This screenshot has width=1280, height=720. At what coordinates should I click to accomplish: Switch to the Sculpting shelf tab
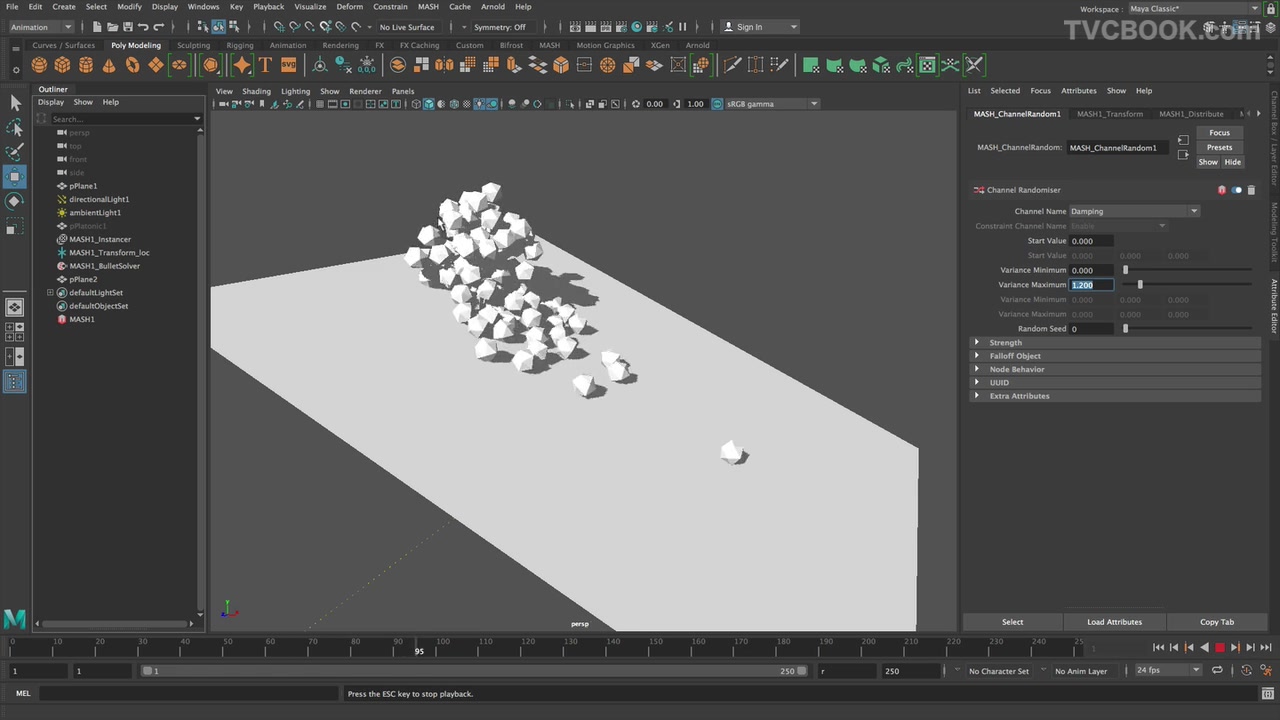(x=193, y=45)
